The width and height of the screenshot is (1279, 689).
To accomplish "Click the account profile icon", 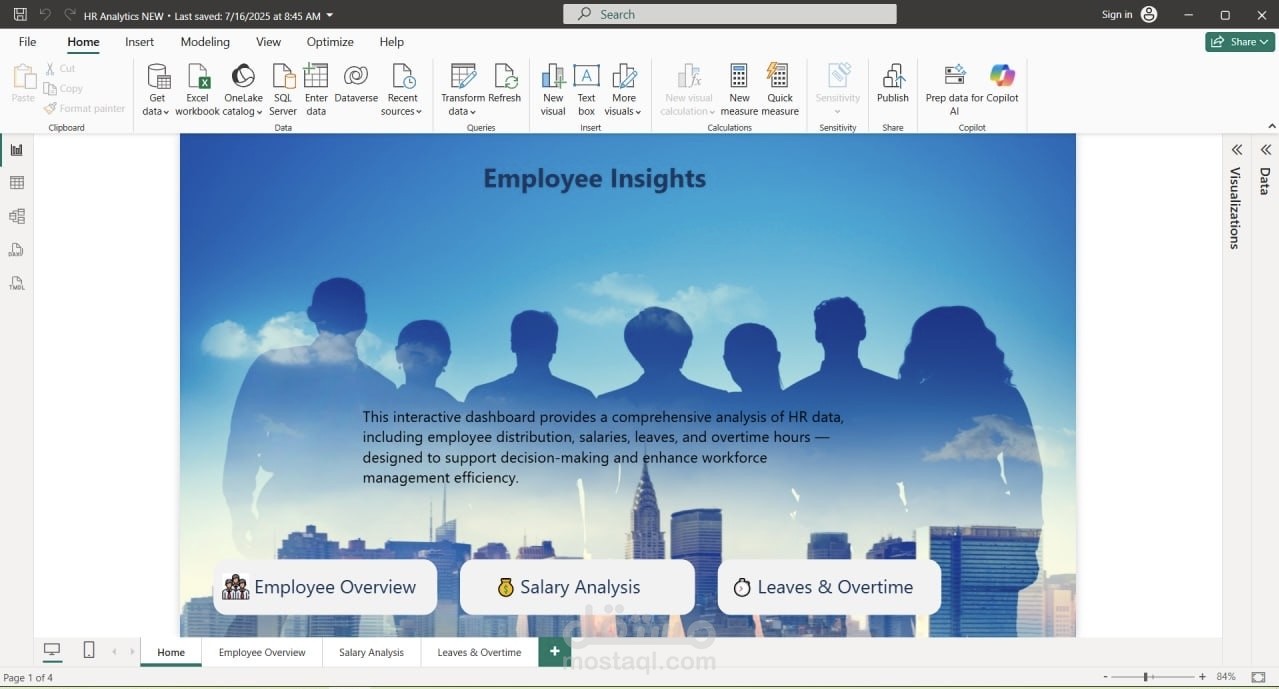I will click(x=1149, y=15).
